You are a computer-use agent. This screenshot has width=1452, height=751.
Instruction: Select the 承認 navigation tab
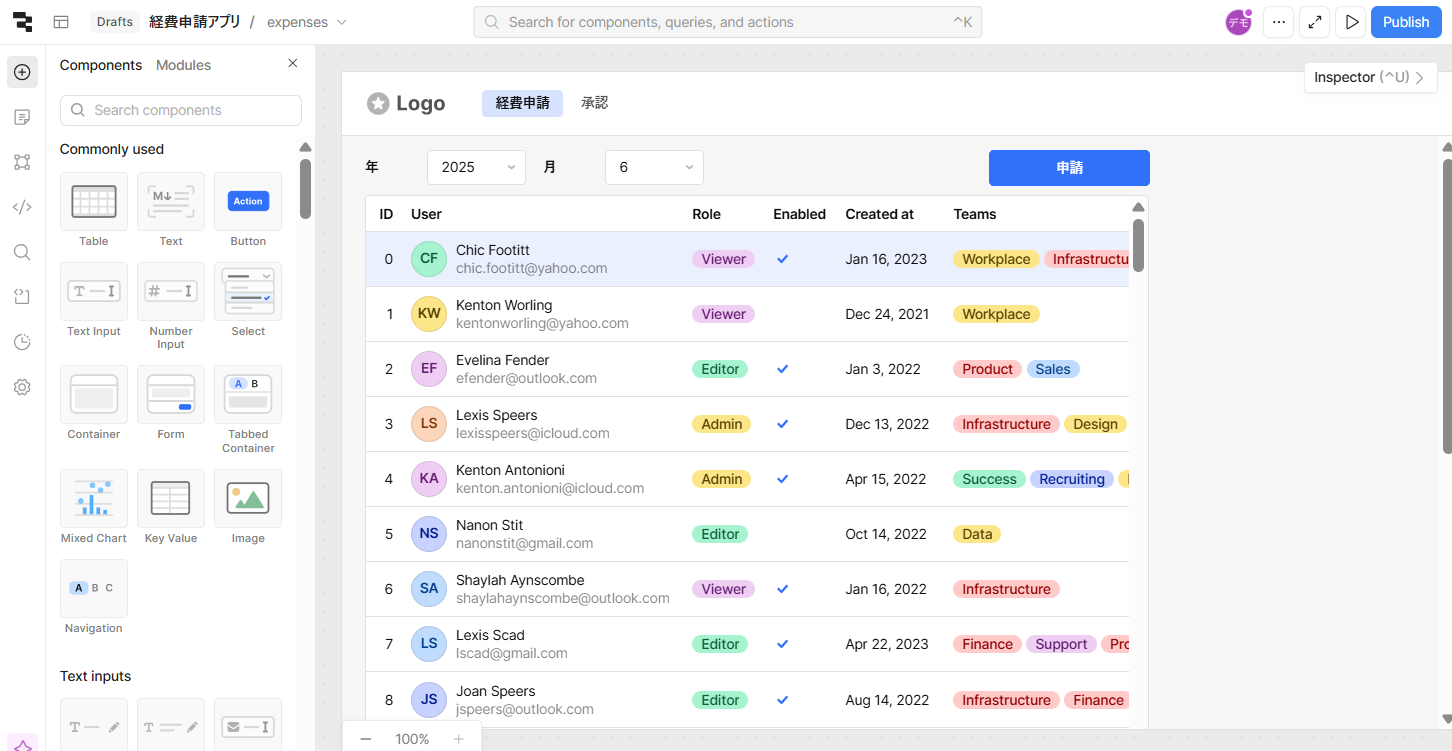(x=594, y=103)
